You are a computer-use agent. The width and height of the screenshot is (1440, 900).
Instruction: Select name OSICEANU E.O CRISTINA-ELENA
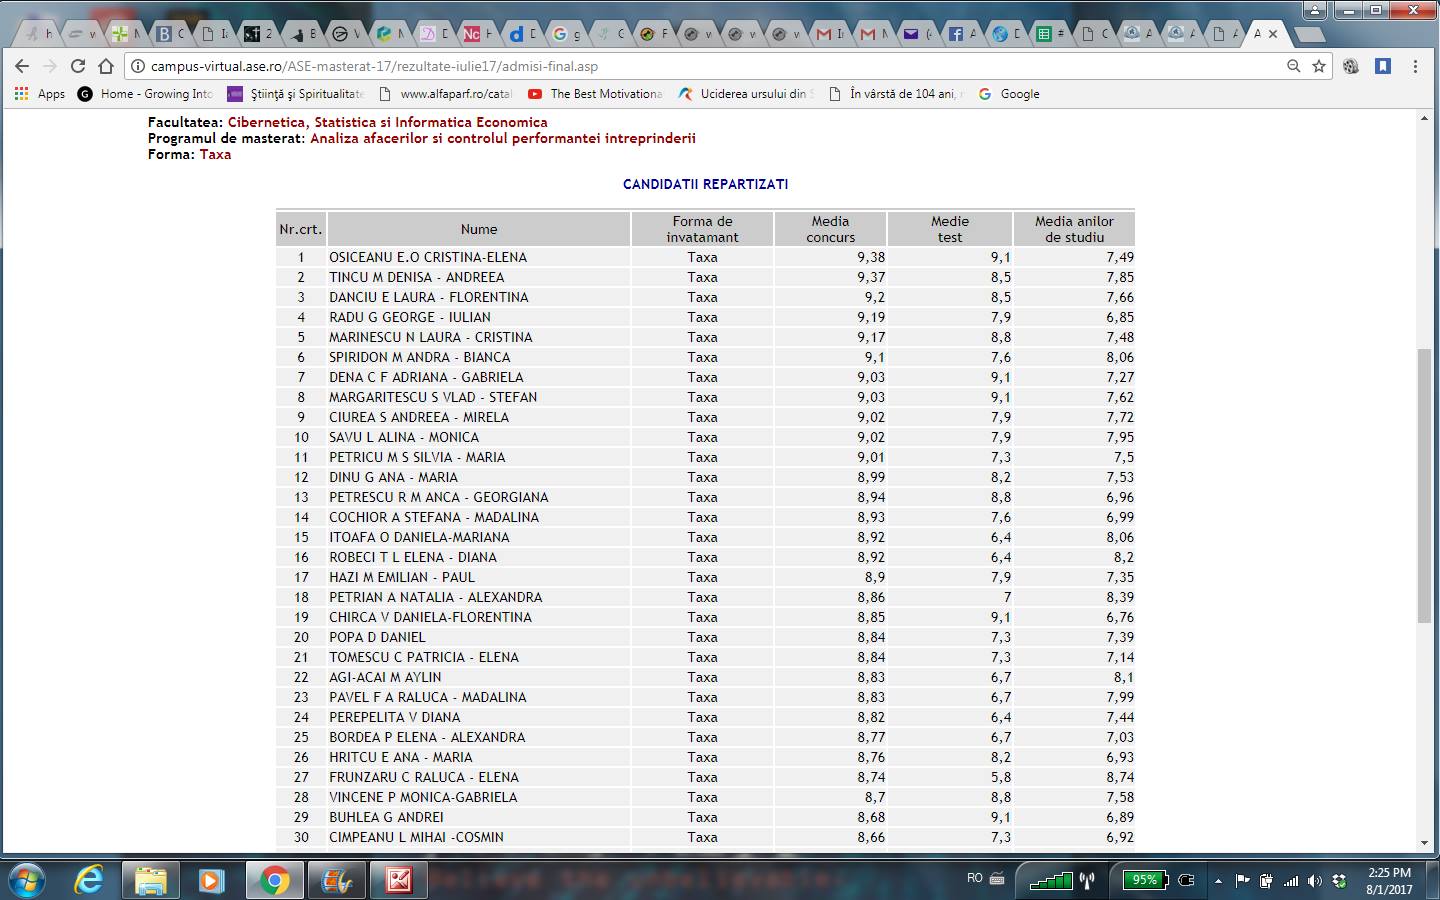pyautogui.click(x=428, y=257)
